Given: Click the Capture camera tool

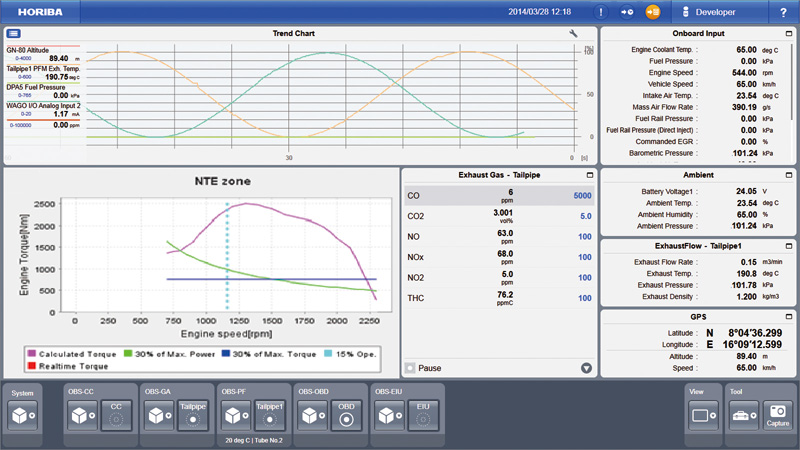Looking at the screenshot, I should 776,413.
